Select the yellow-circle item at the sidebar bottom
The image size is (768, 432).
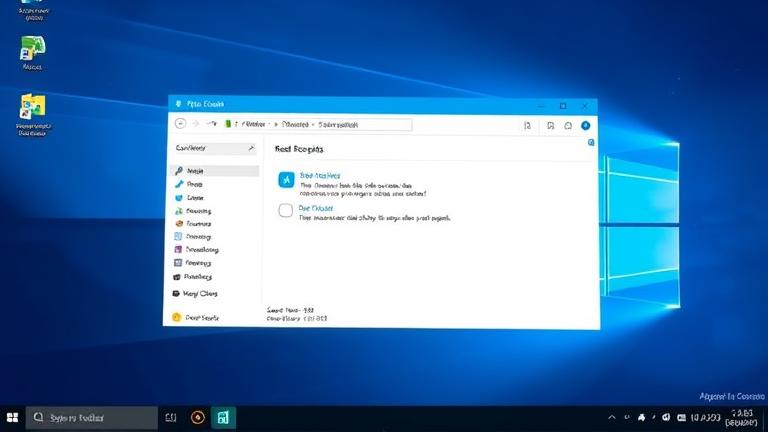point(195,317)
